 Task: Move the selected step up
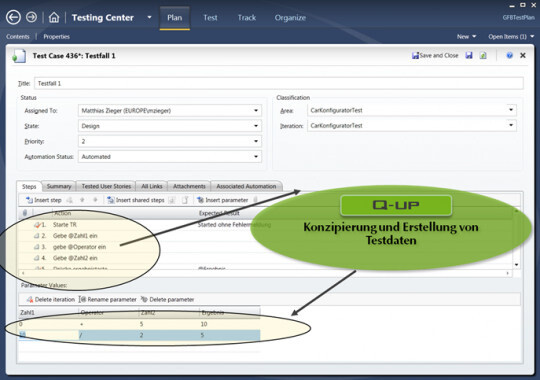click(82, 200)
